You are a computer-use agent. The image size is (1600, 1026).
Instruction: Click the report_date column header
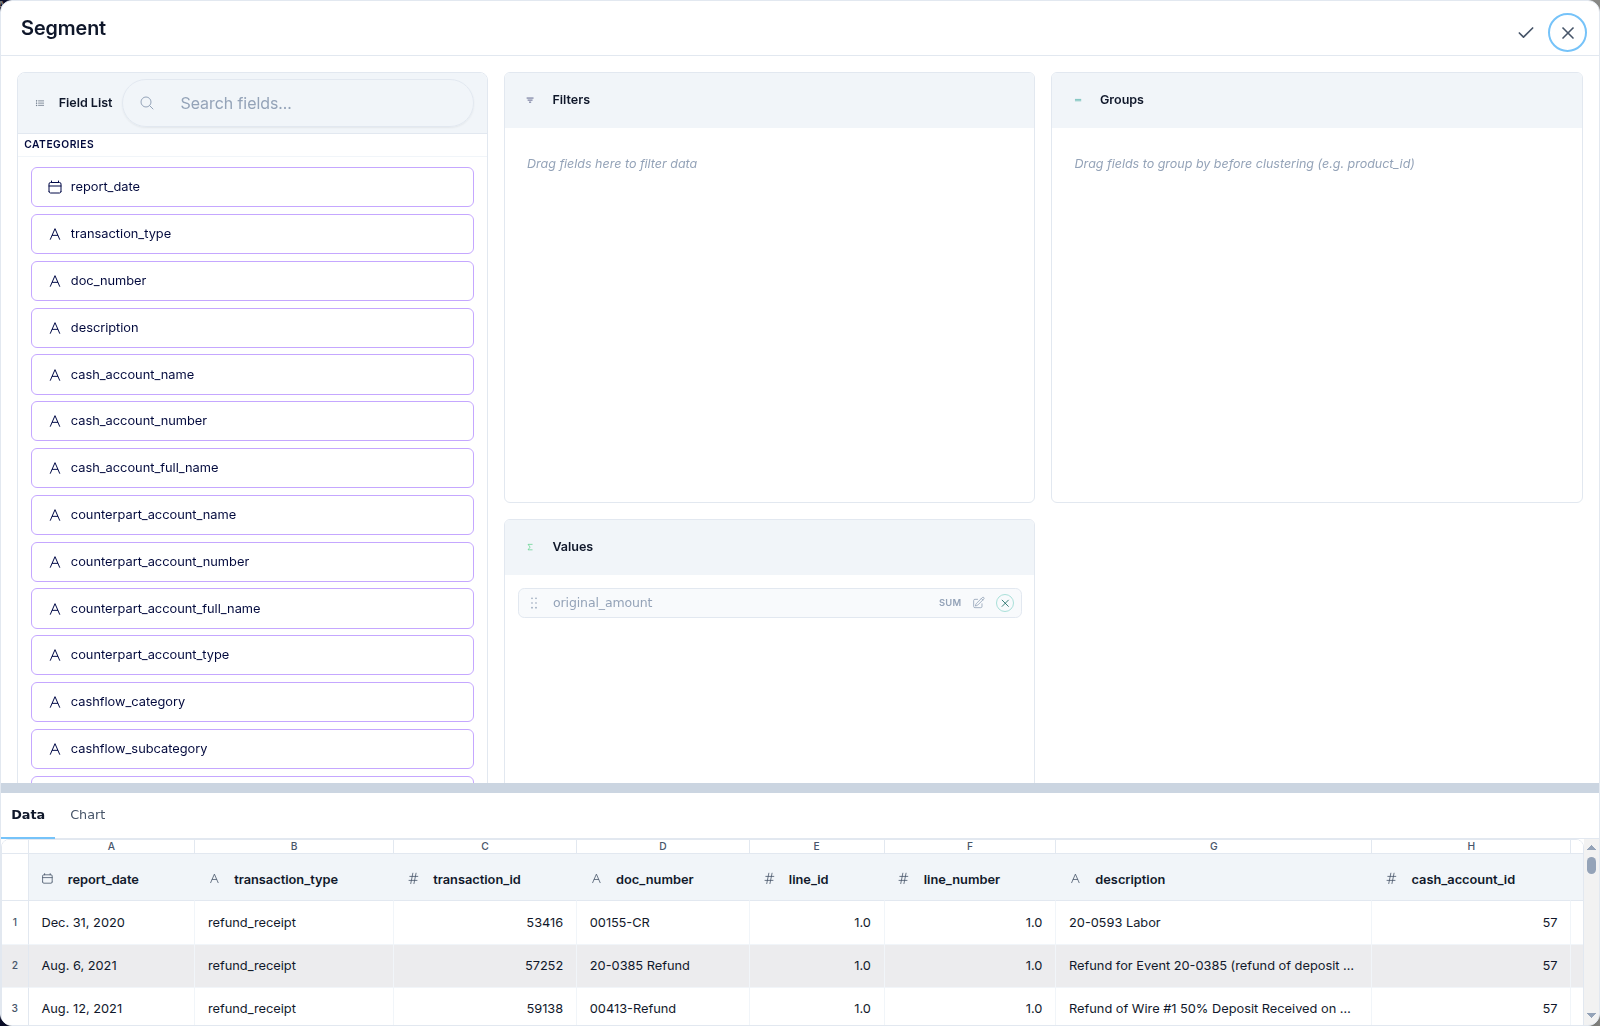(111, 879)
